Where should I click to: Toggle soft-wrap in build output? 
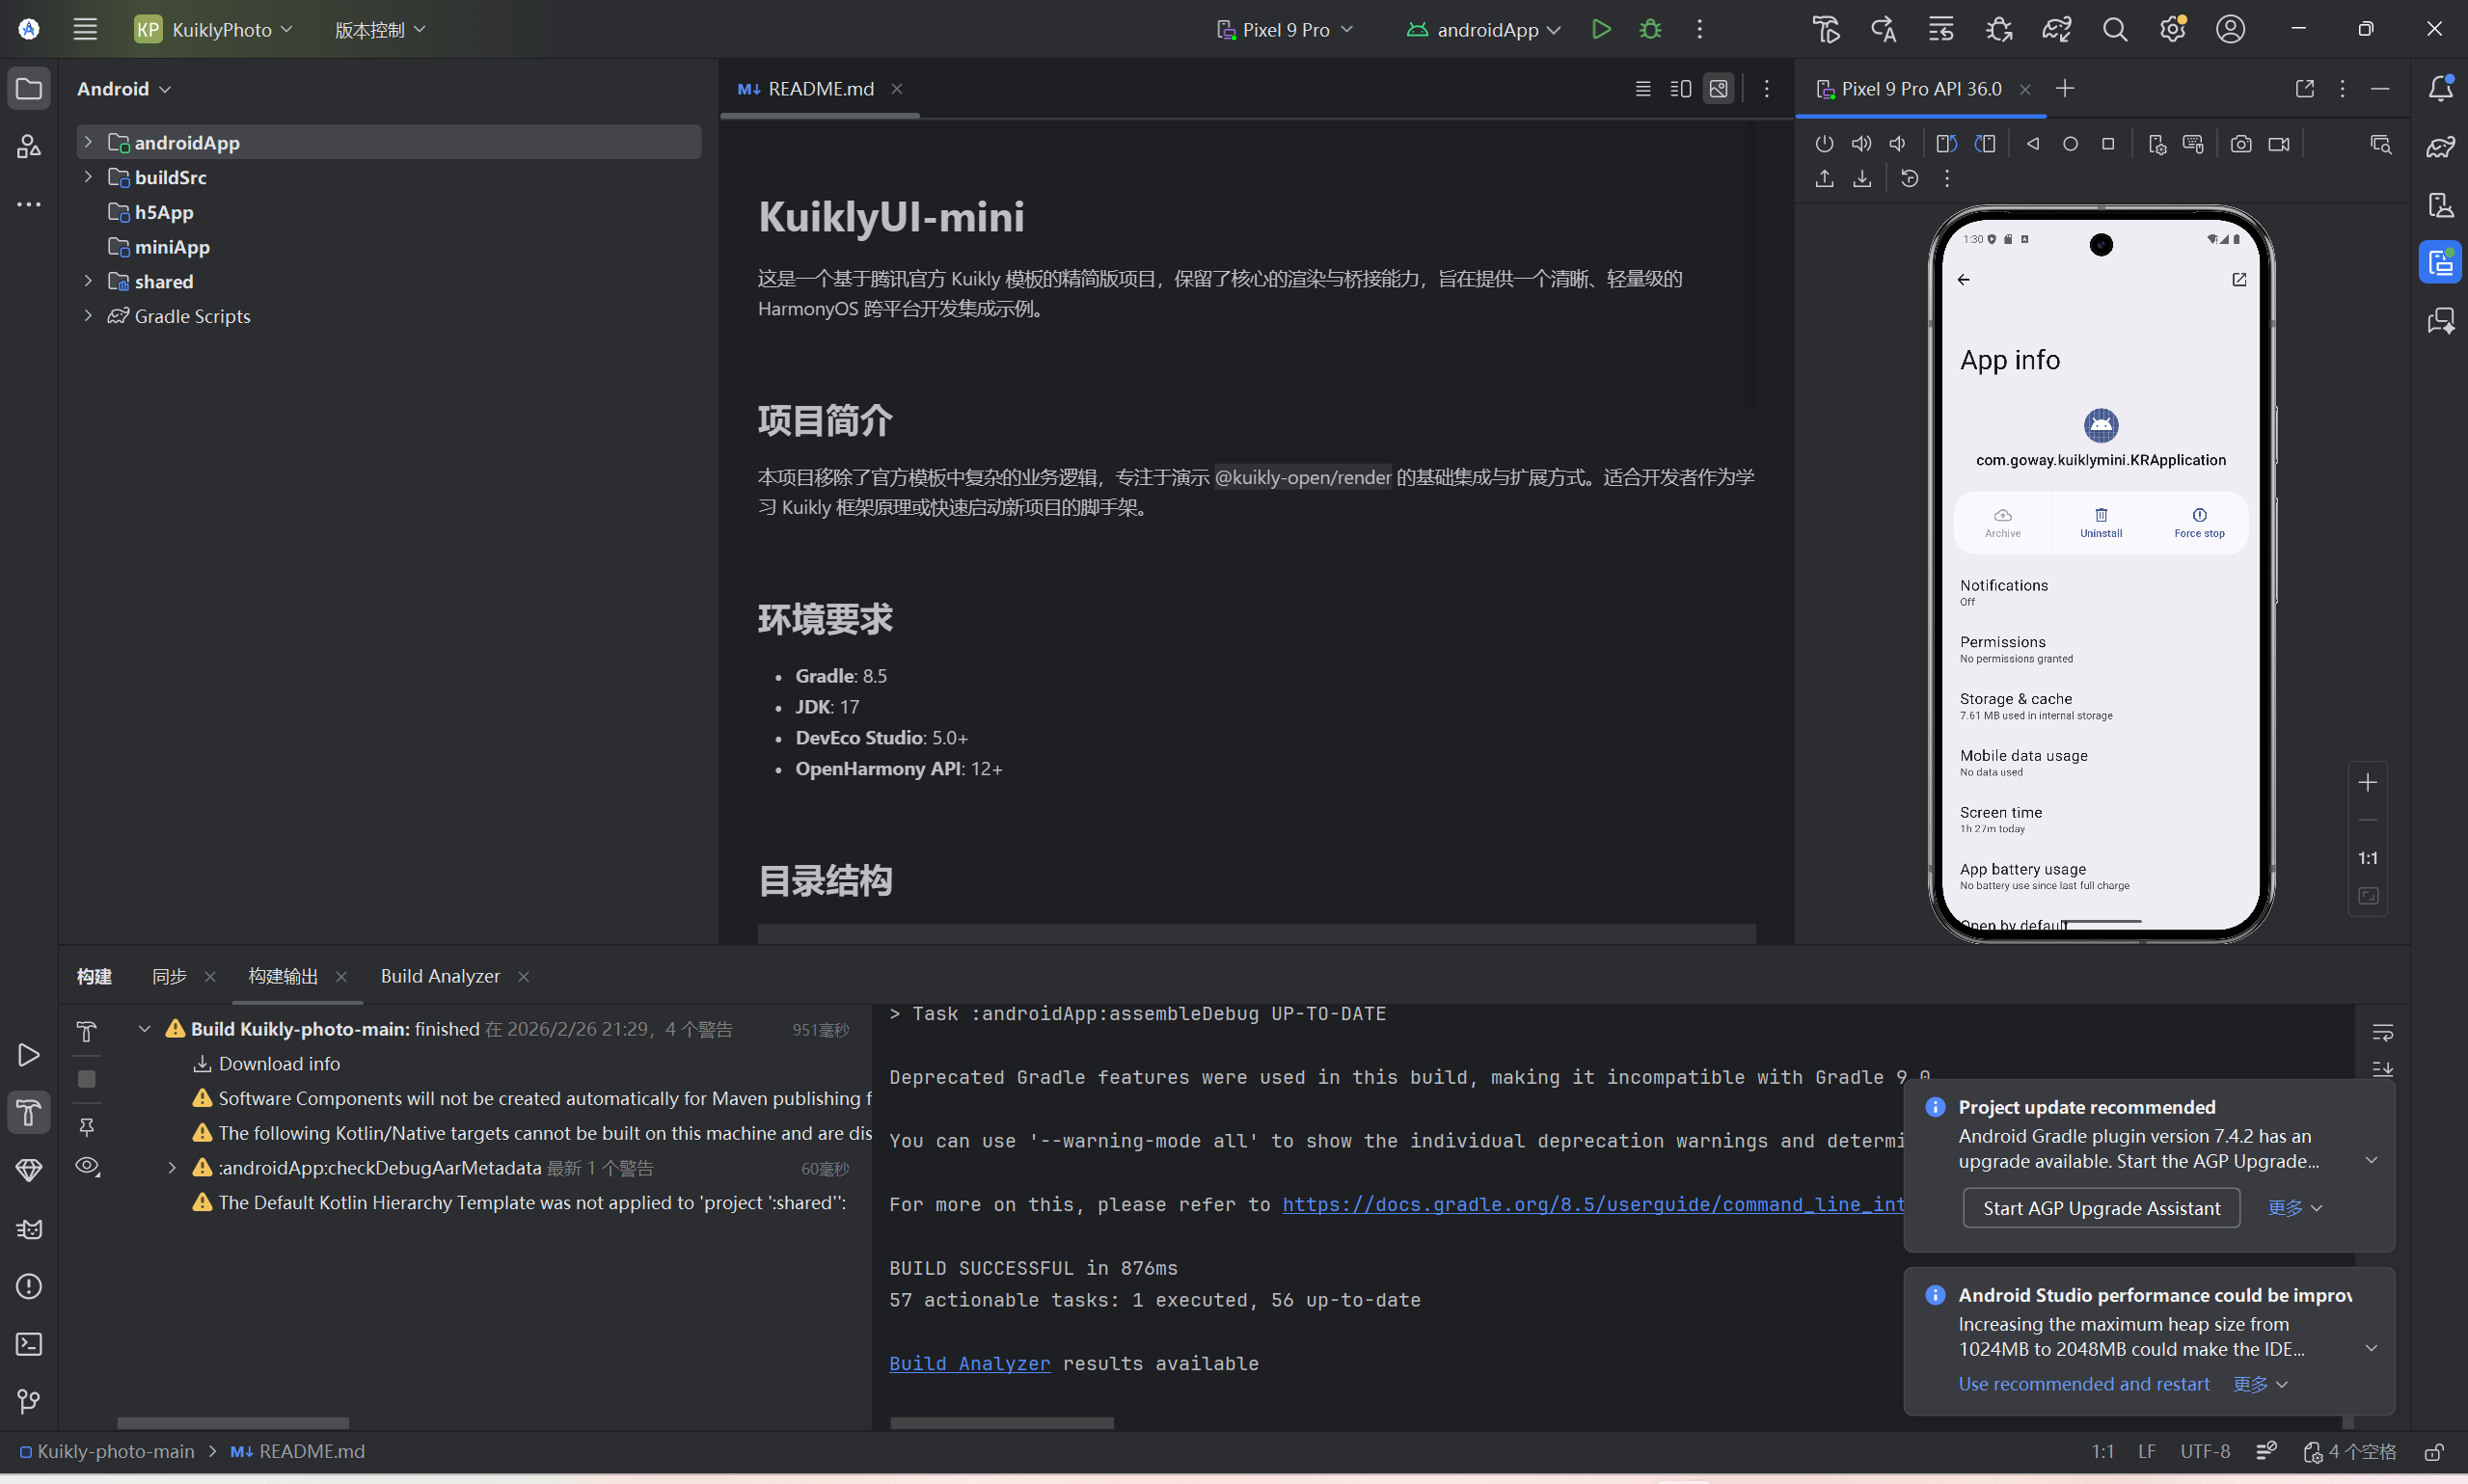click(x=2382, y=1032)
